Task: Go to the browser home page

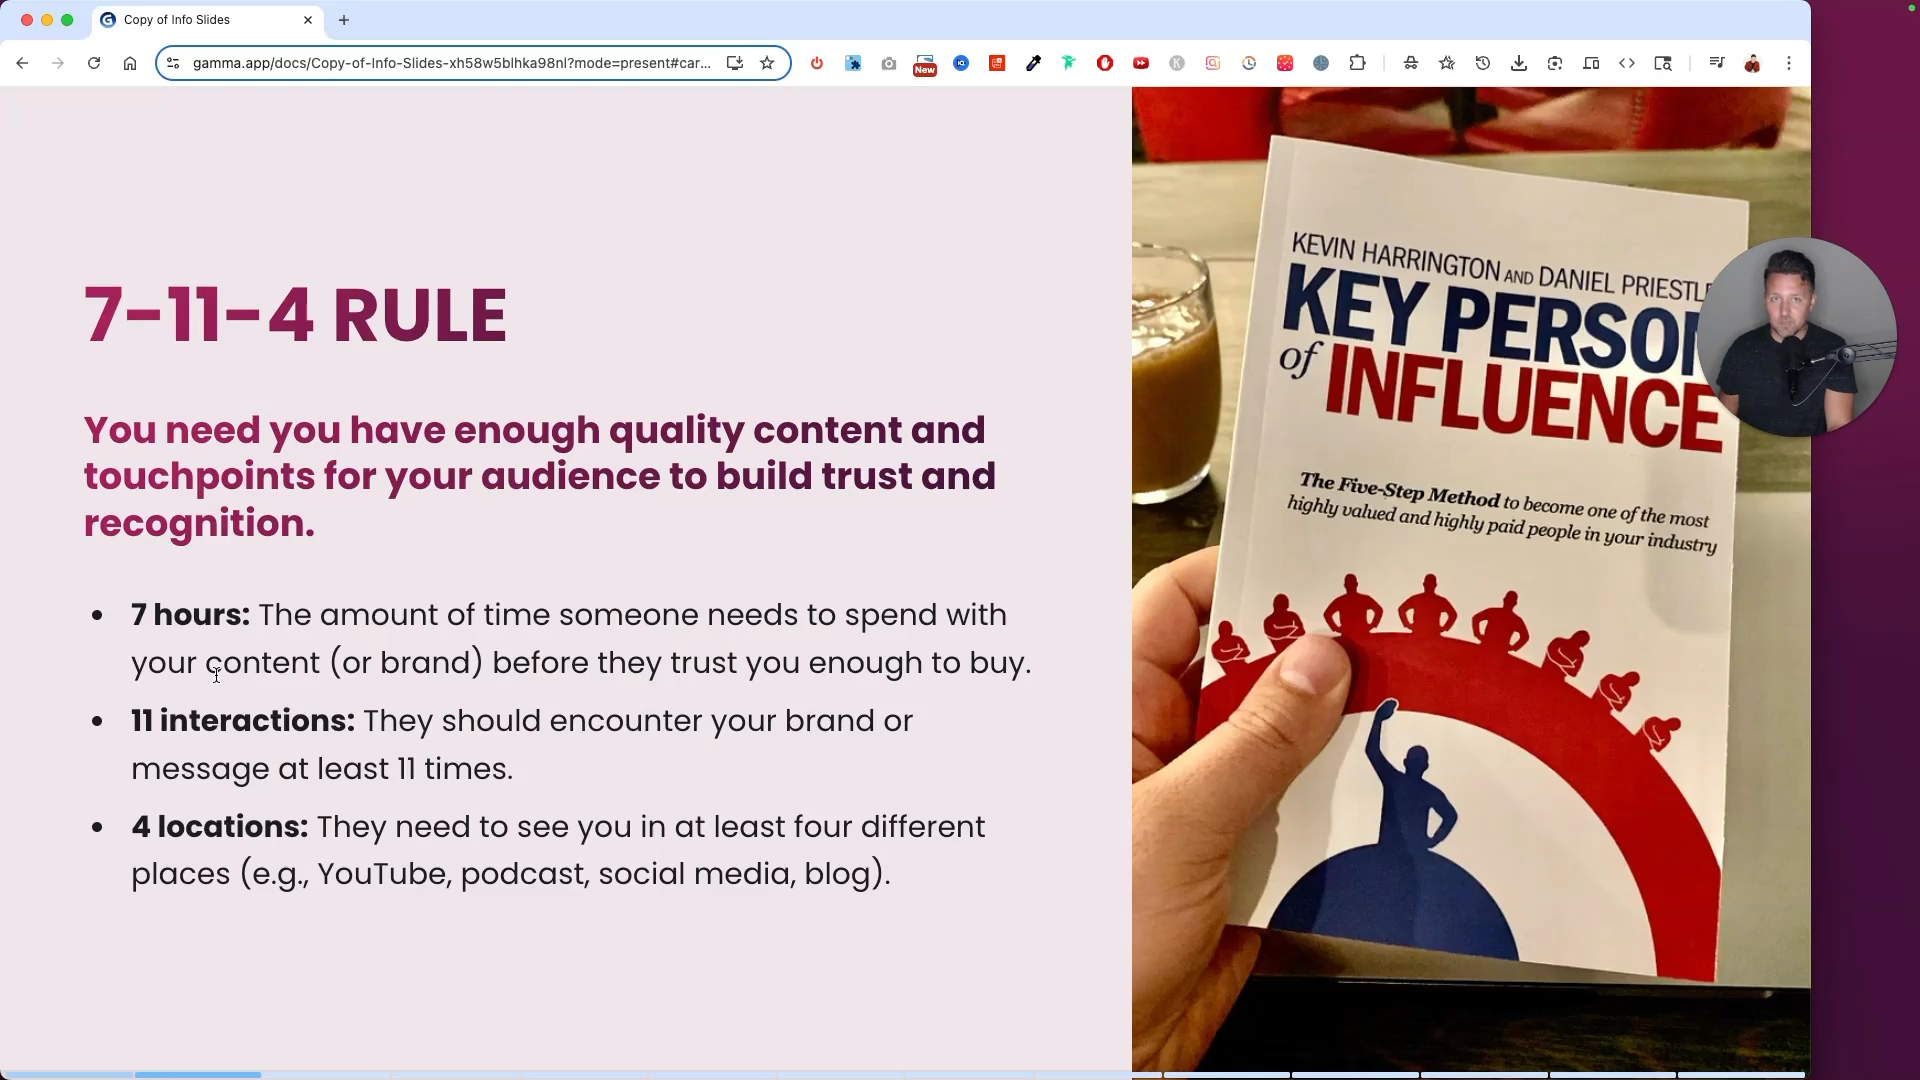Action: point(130,63)
